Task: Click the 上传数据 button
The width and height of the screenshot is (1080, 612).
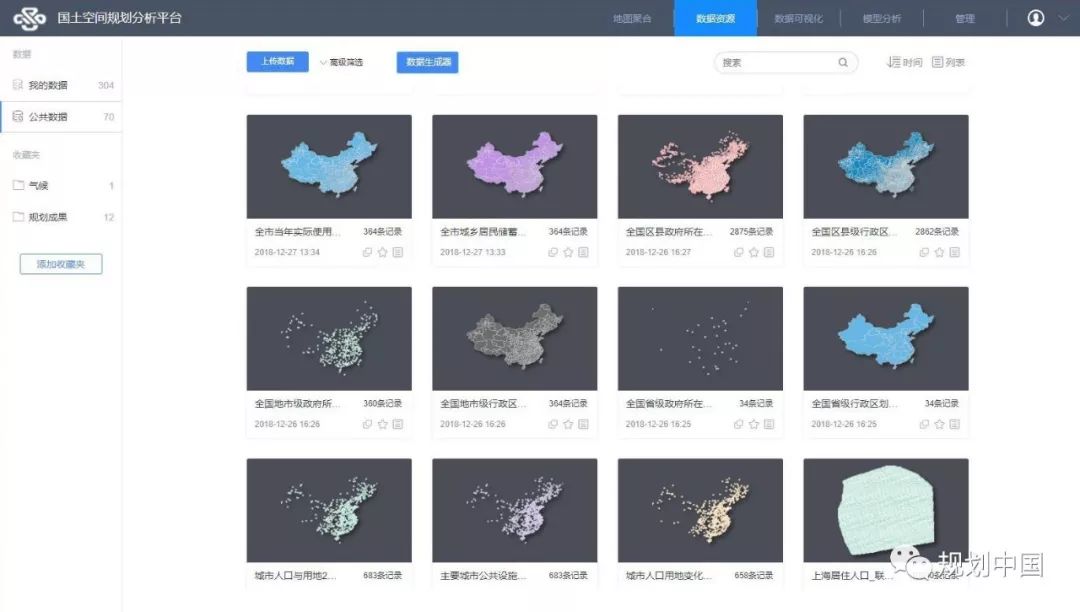Action: pyautogui.click(x=277, y=62)
